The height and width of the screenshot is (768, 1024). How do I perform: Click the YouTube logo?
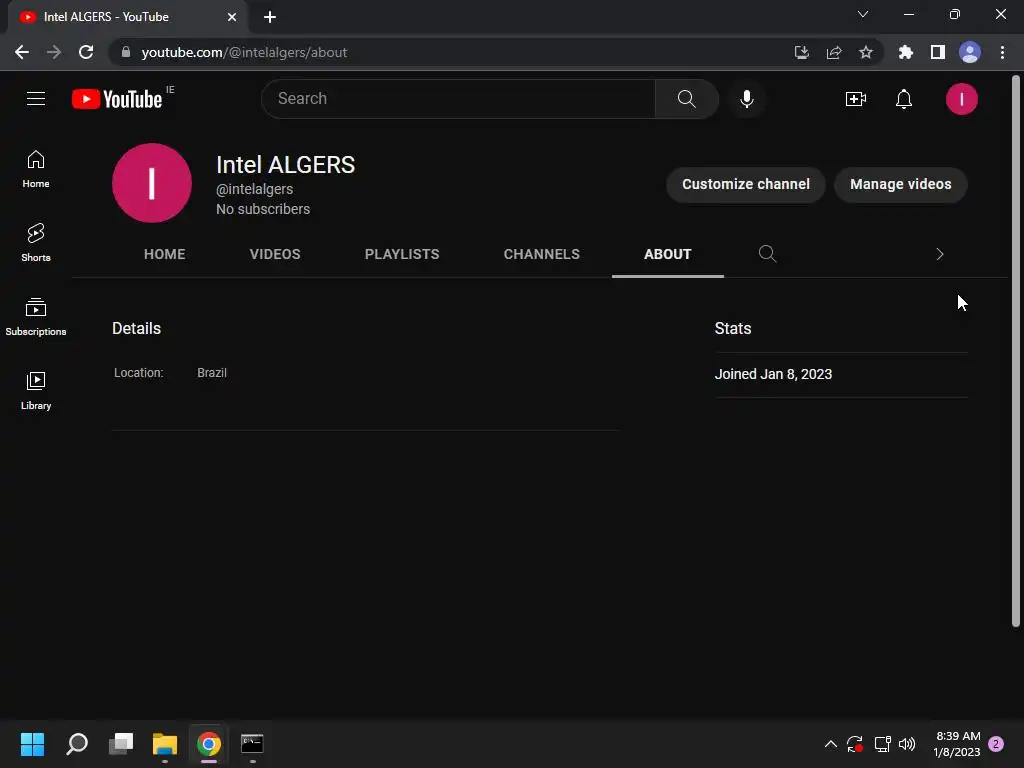[x=118, y=99]
